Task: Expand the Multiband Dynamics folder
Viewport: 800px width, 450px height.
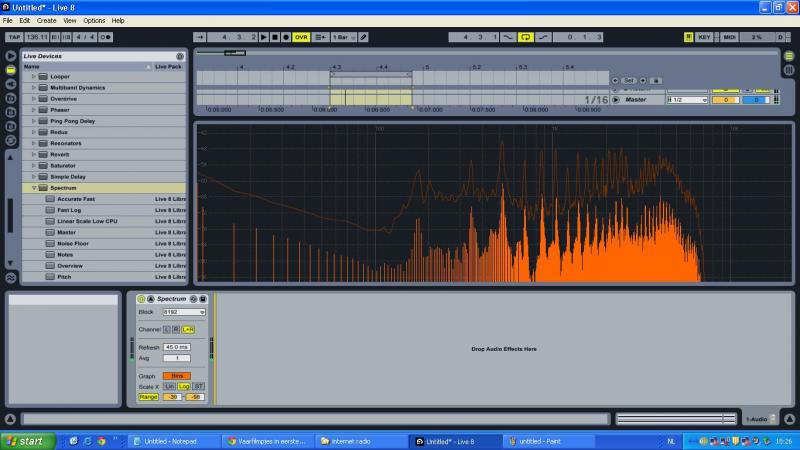Action: [34, 88]
